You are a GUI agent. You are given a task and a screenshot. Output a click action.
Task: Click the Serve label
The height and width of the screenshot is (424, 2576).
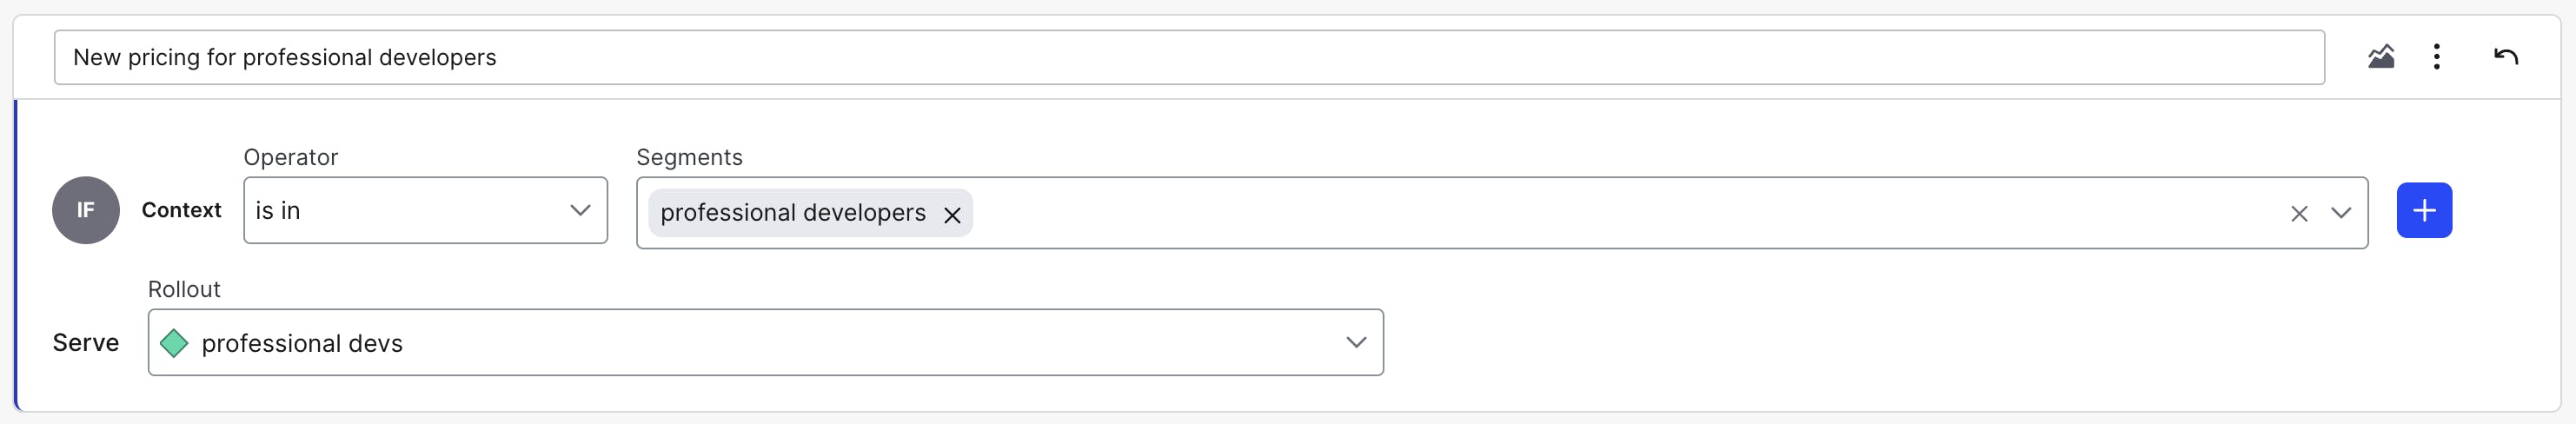[86, 343]
